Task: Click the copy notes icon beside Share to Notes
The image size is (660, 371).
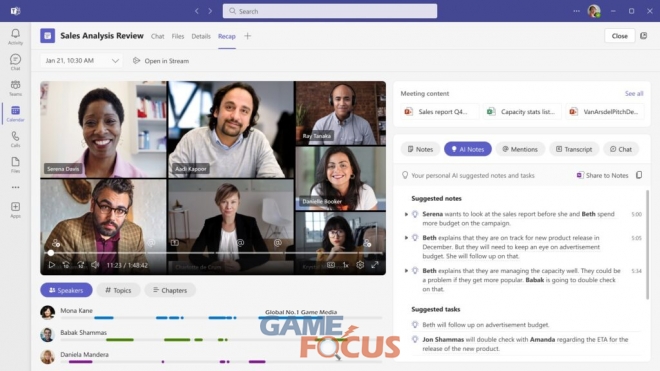Action: [639, 175]
